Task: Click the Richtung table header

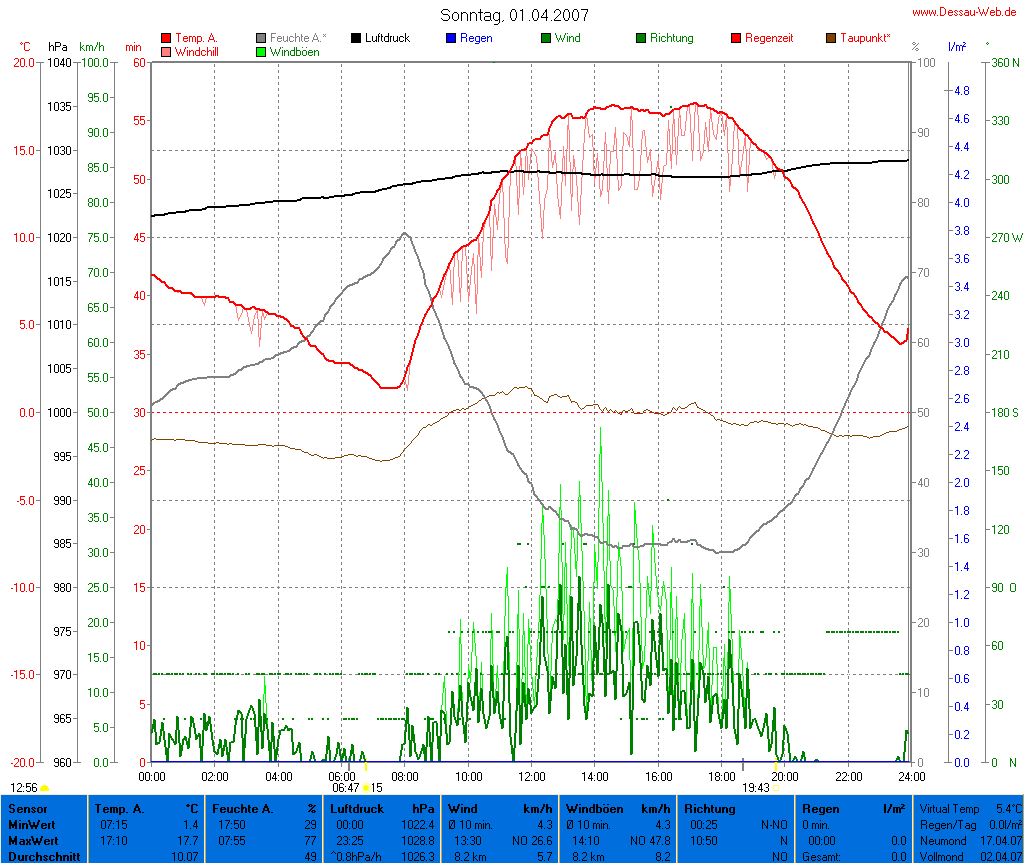Action: [710, 808]
